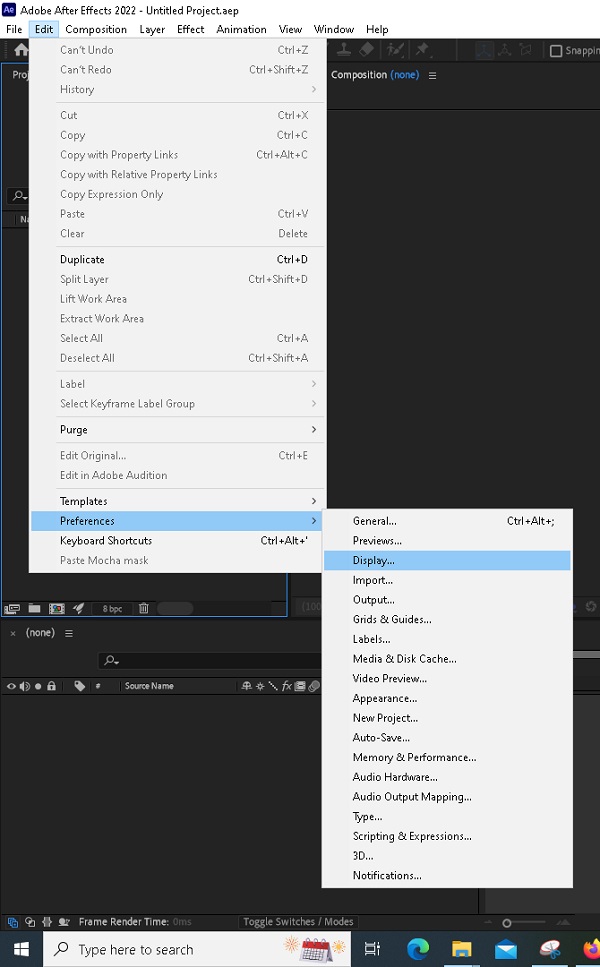Expand Transfer Controls pane icon
Screen dimensions: 600x967
pyautogui.click(x=30, y=923)
